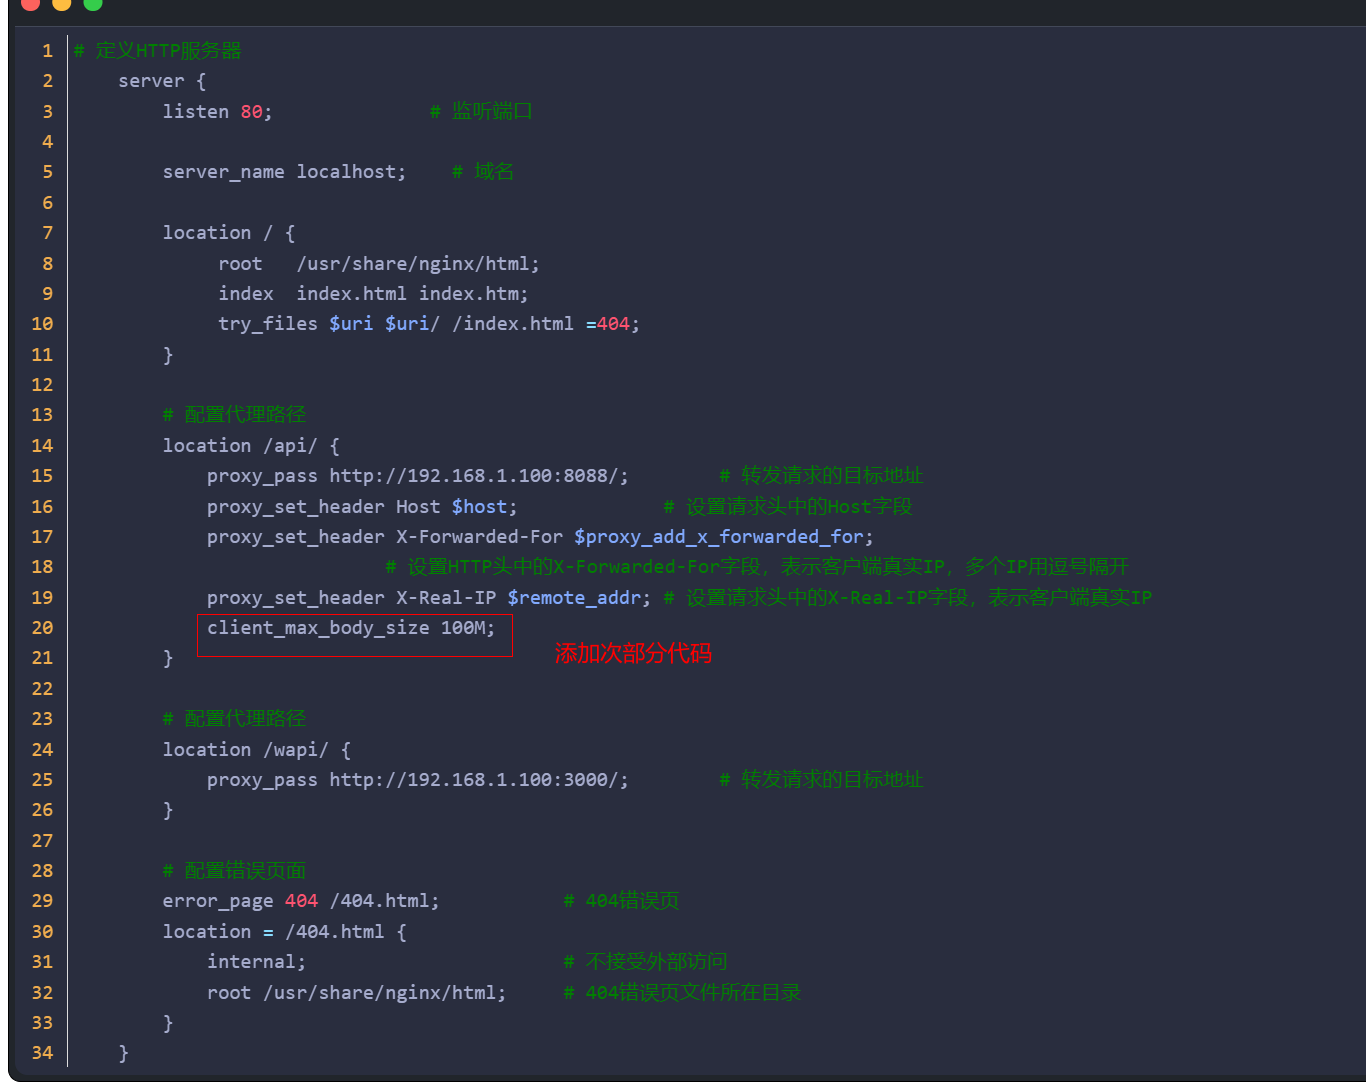Image resolution: width=1366 pixels, height=1083 pixels.
Task: Click closing brace on line 11
Action: (x=168, y=355)
